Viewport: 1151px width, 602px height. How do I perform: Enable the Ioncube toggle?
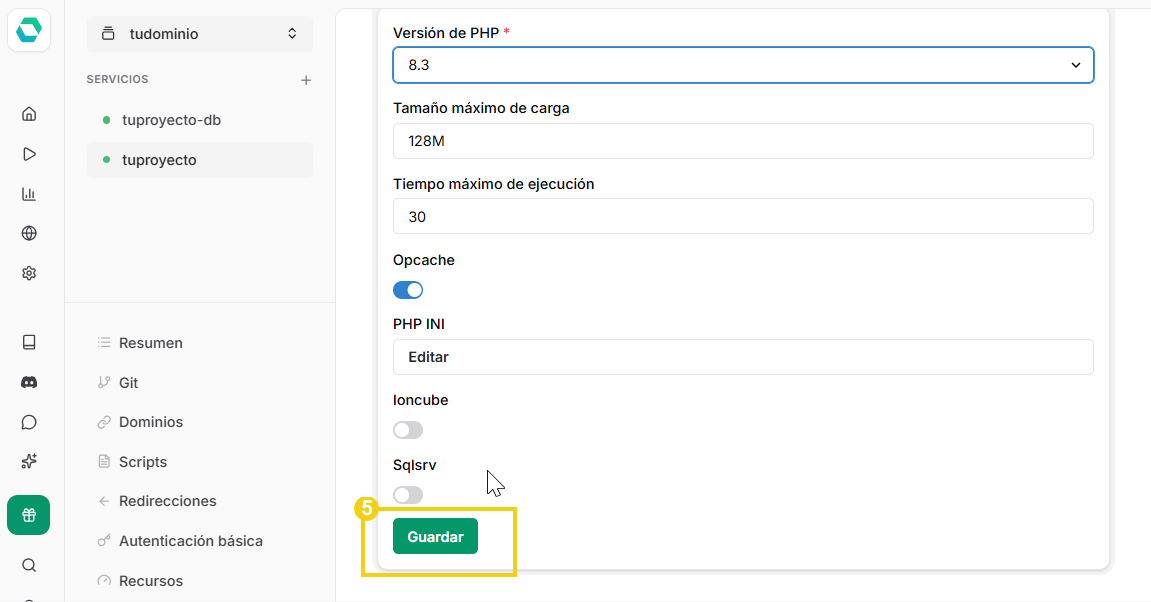click(x=407, y=429)
